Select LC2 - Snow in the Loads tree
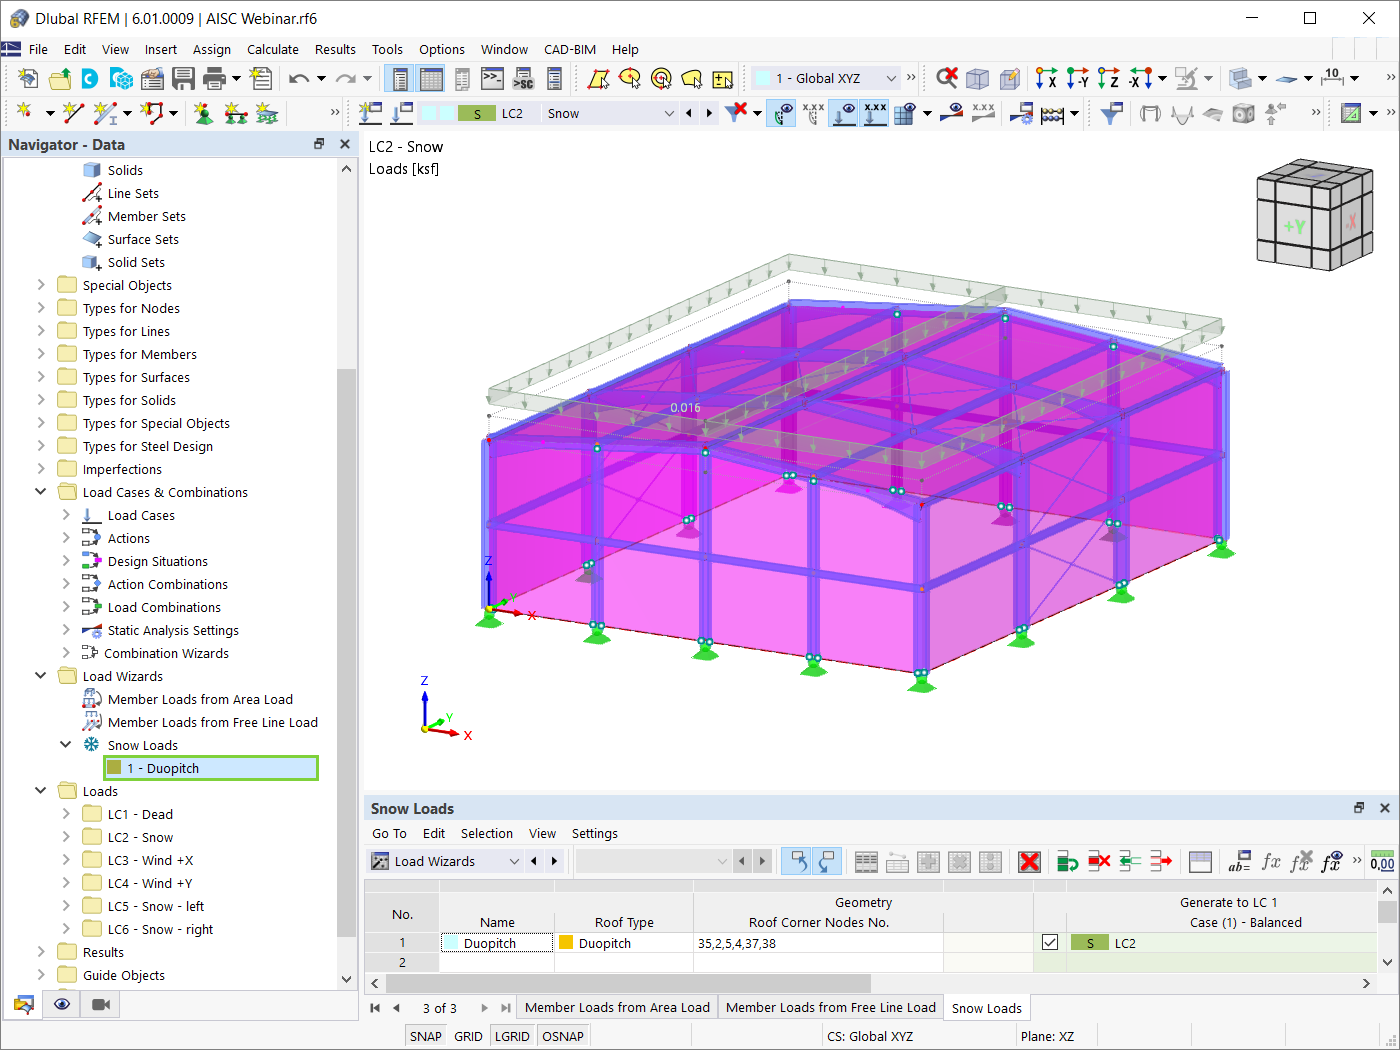Screen dimensions: 1400x1050 [140, 837]
